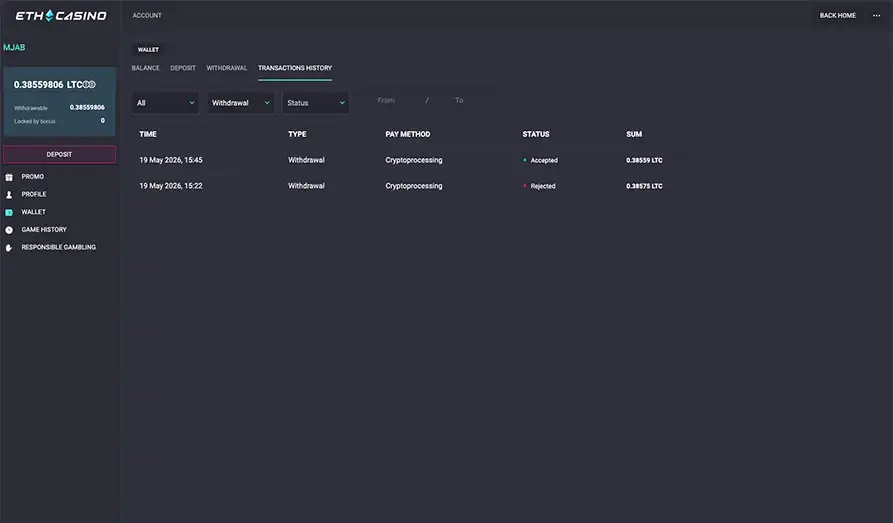
Task: Click the Responsible Gambling hand icon
Action: click(x=9, y=248)
